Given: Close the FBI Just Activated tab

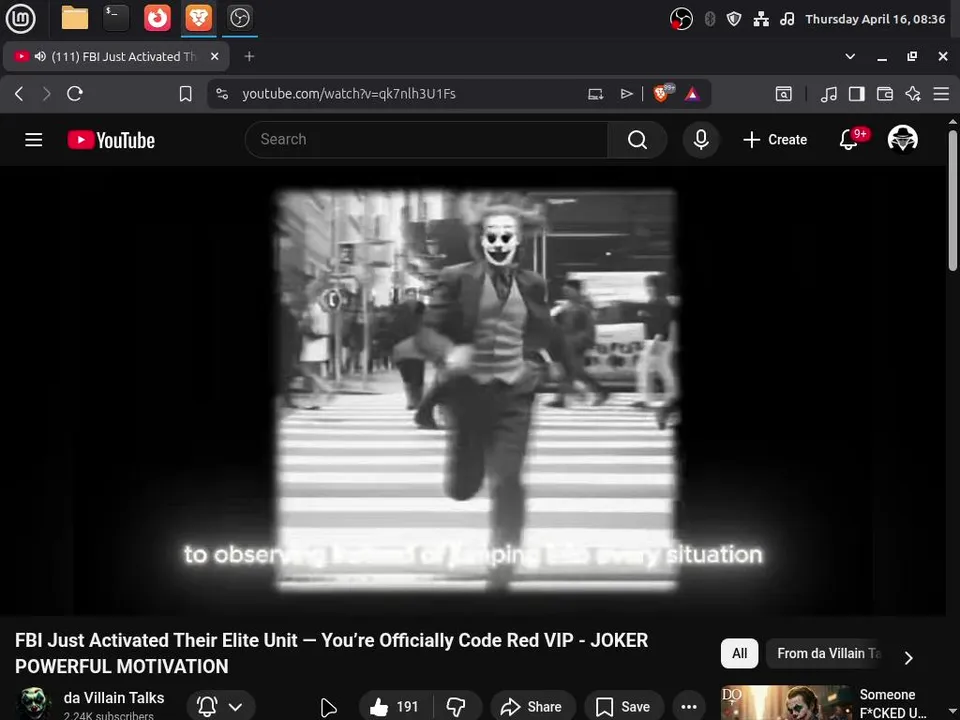Looking at the screenshot, I should pos(214,56).
